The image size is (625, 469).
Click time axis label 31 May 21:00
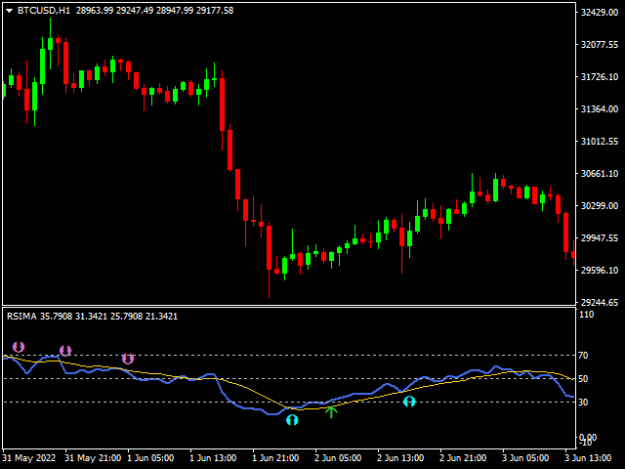[x=92, y=458]
